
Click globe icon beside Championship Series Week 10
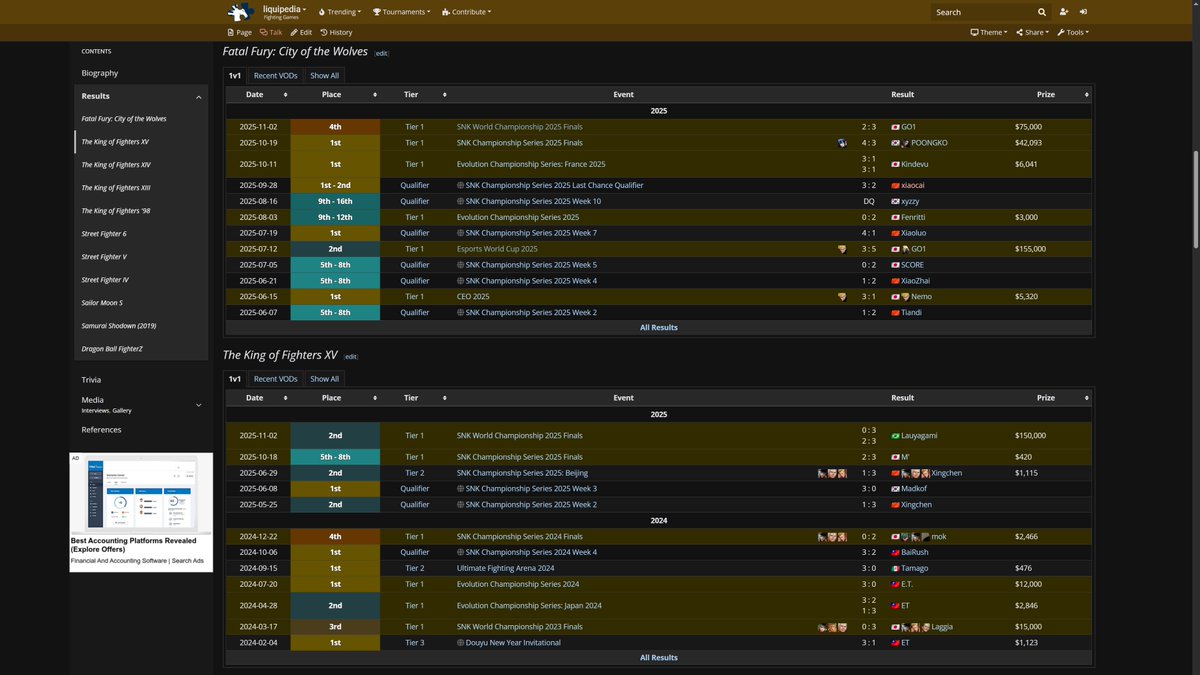461,201
